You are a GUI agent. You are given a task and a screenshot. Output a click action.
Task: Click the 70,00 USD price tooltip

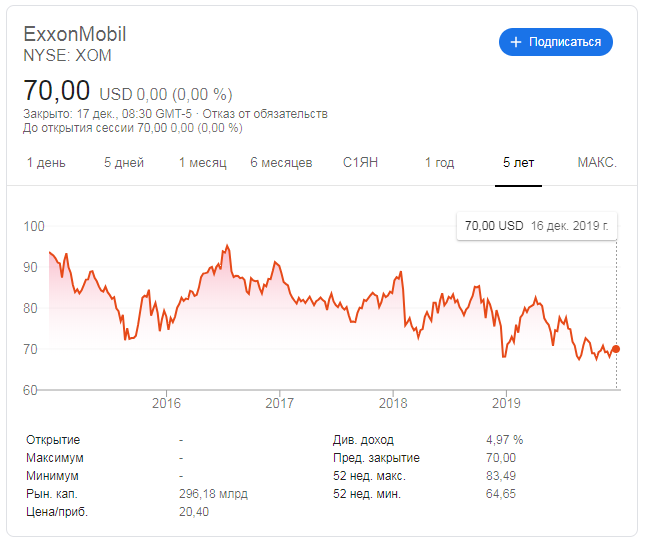537,226
